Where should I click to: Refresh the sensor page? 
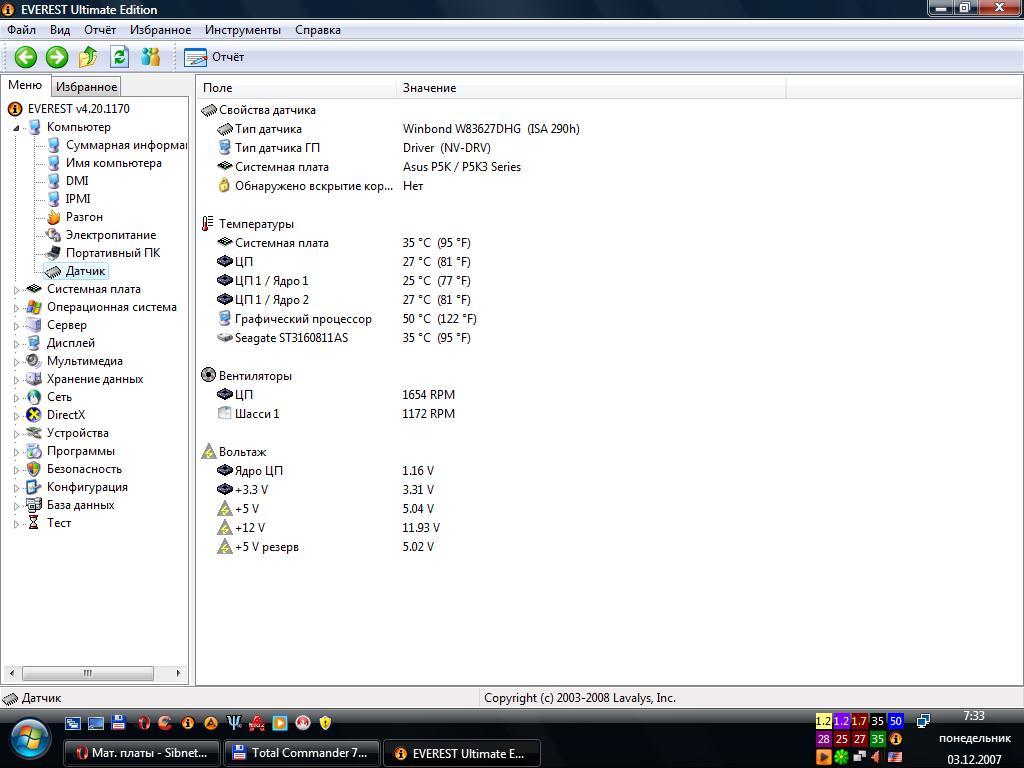[120, 57]
